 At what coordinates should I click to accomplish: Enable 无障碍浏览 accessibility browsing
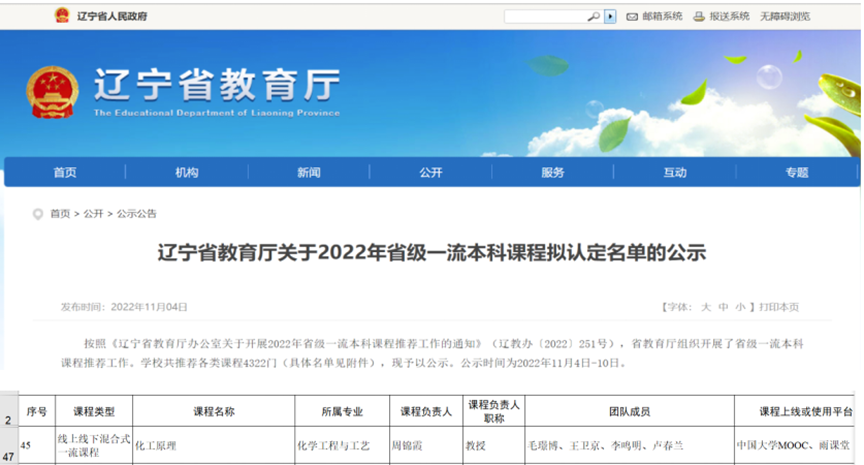785,16
